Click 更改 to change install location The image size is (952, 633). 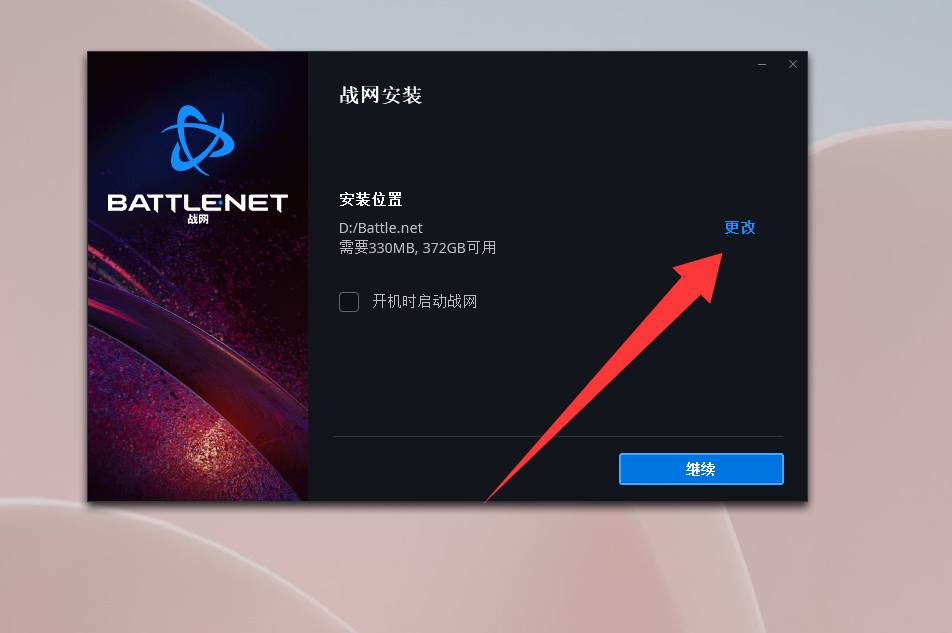[x=740, y=228]
